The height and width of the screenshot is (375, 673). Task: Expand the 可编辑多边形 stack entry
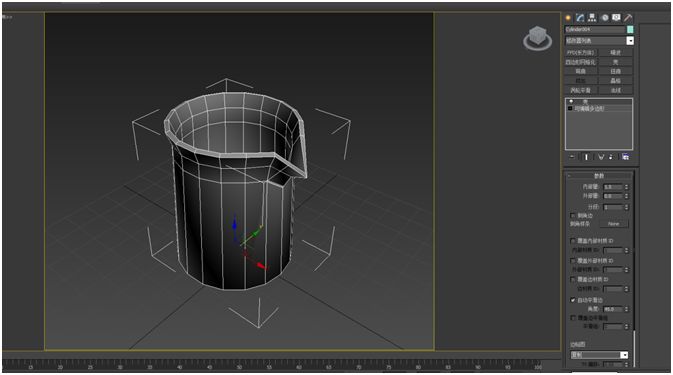570,109
